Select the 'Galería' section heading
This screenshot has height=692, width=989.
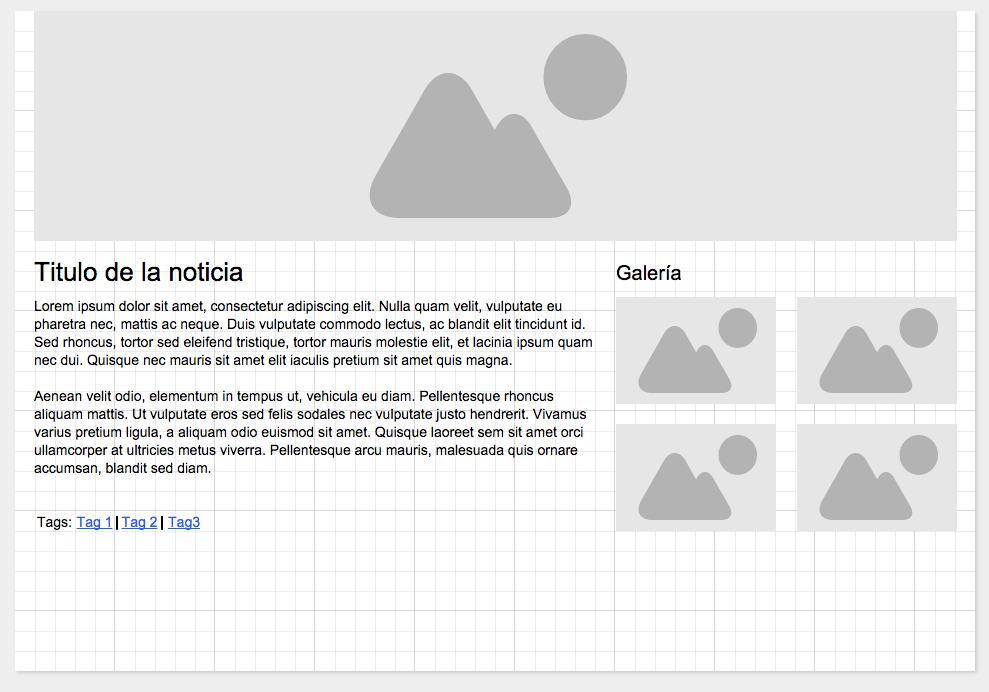click(x=648, y=273)
